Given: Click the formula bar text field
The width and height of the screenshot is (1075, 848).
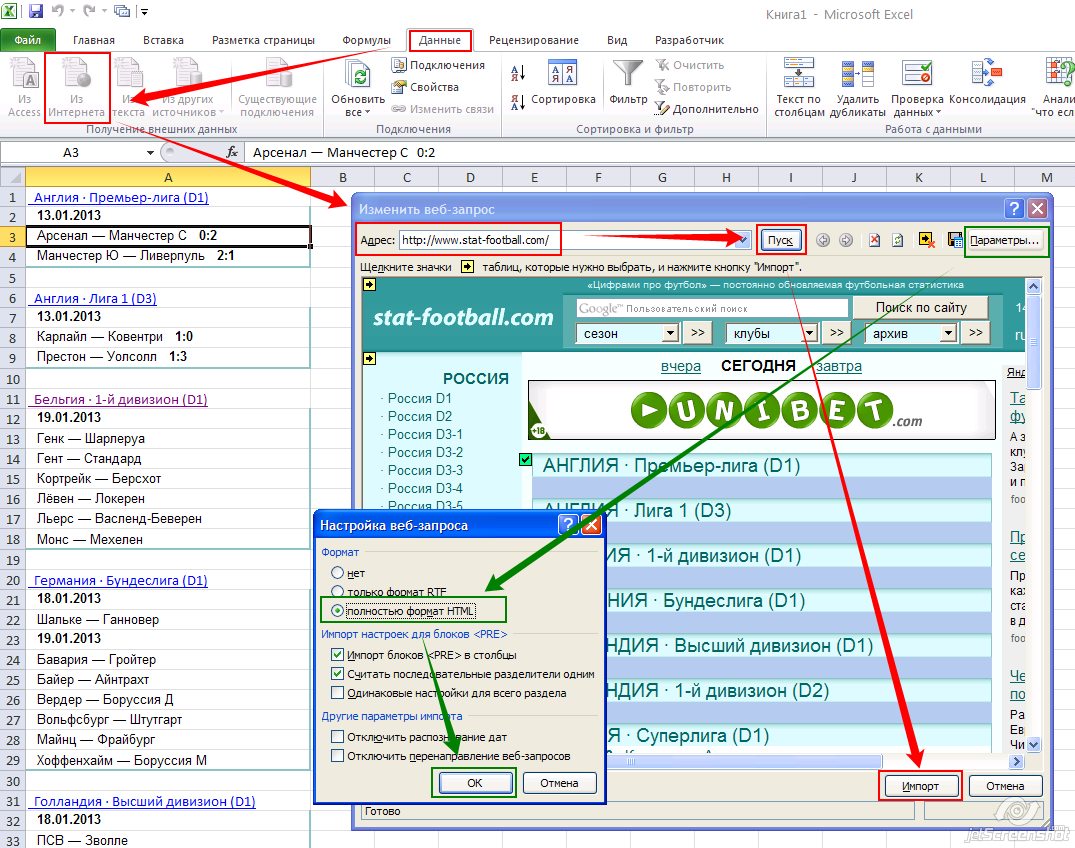Looking at the screenshot, I should pos(658,152).
